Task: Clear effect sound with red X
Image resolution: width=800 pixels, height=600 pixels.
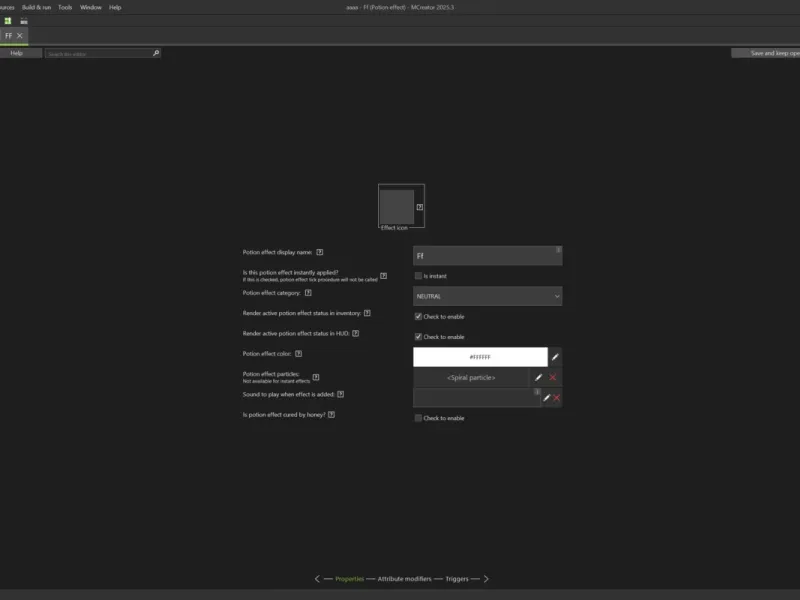Action: tap(557, 398)
